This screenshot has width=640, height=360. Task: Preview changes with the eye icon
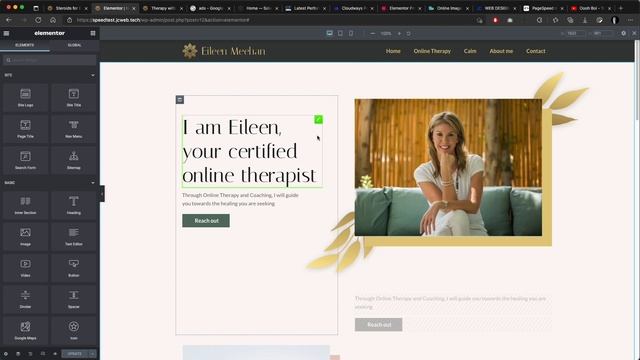tap(55, 354)
